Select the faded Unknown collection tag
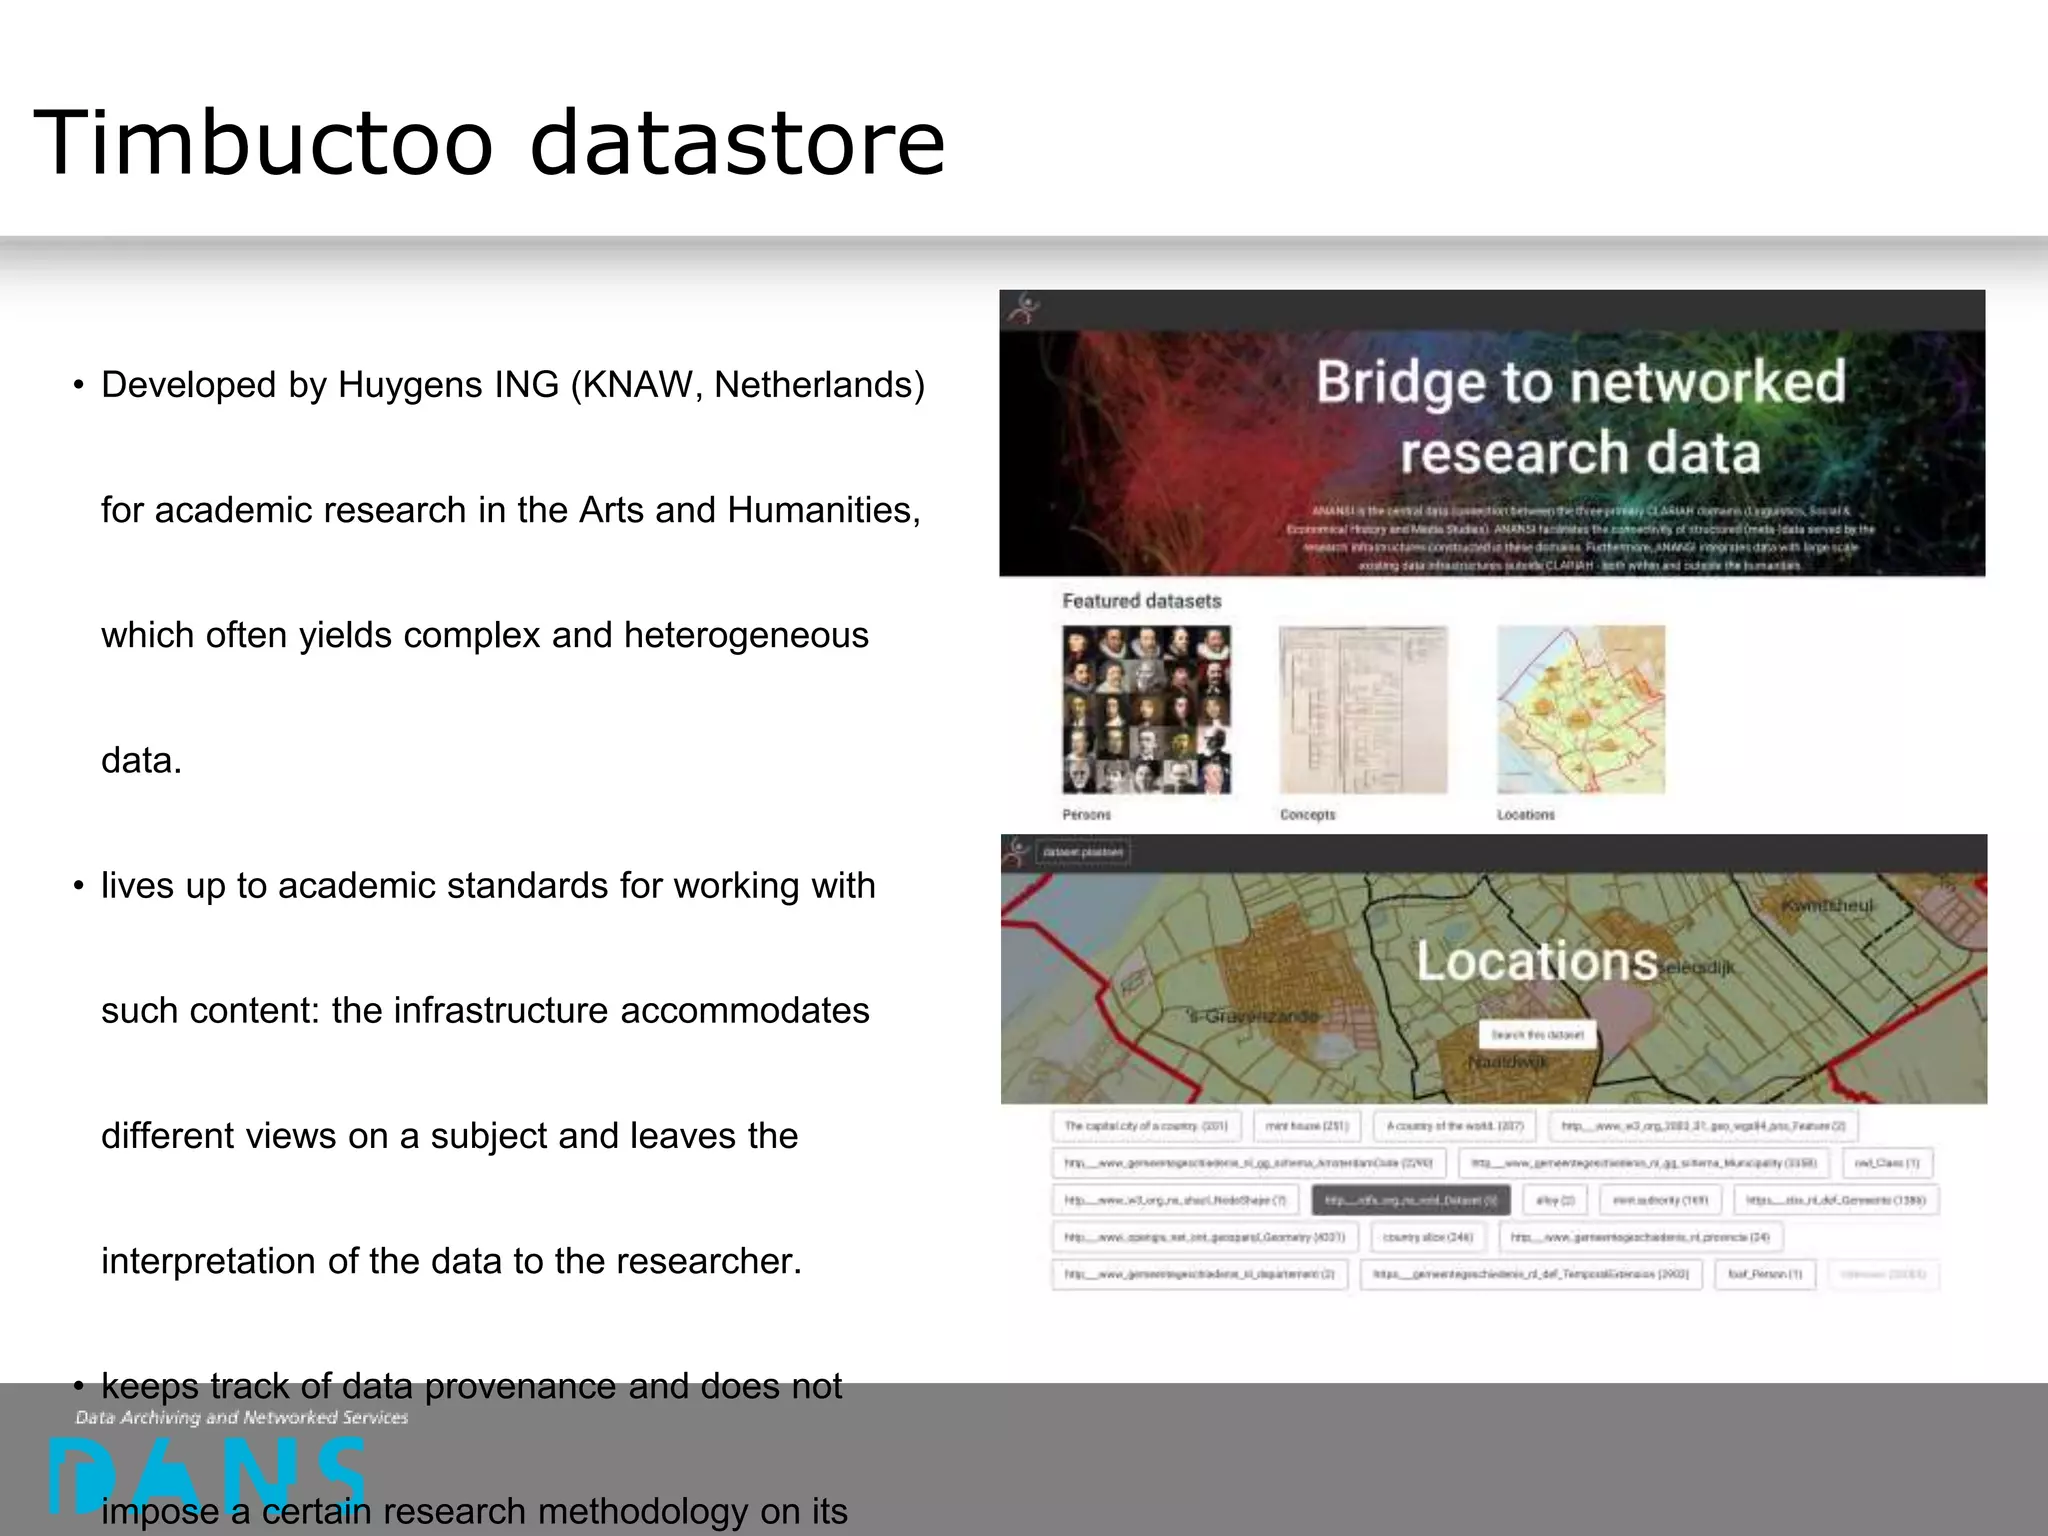2048x1536 pixels. 1883,1274
